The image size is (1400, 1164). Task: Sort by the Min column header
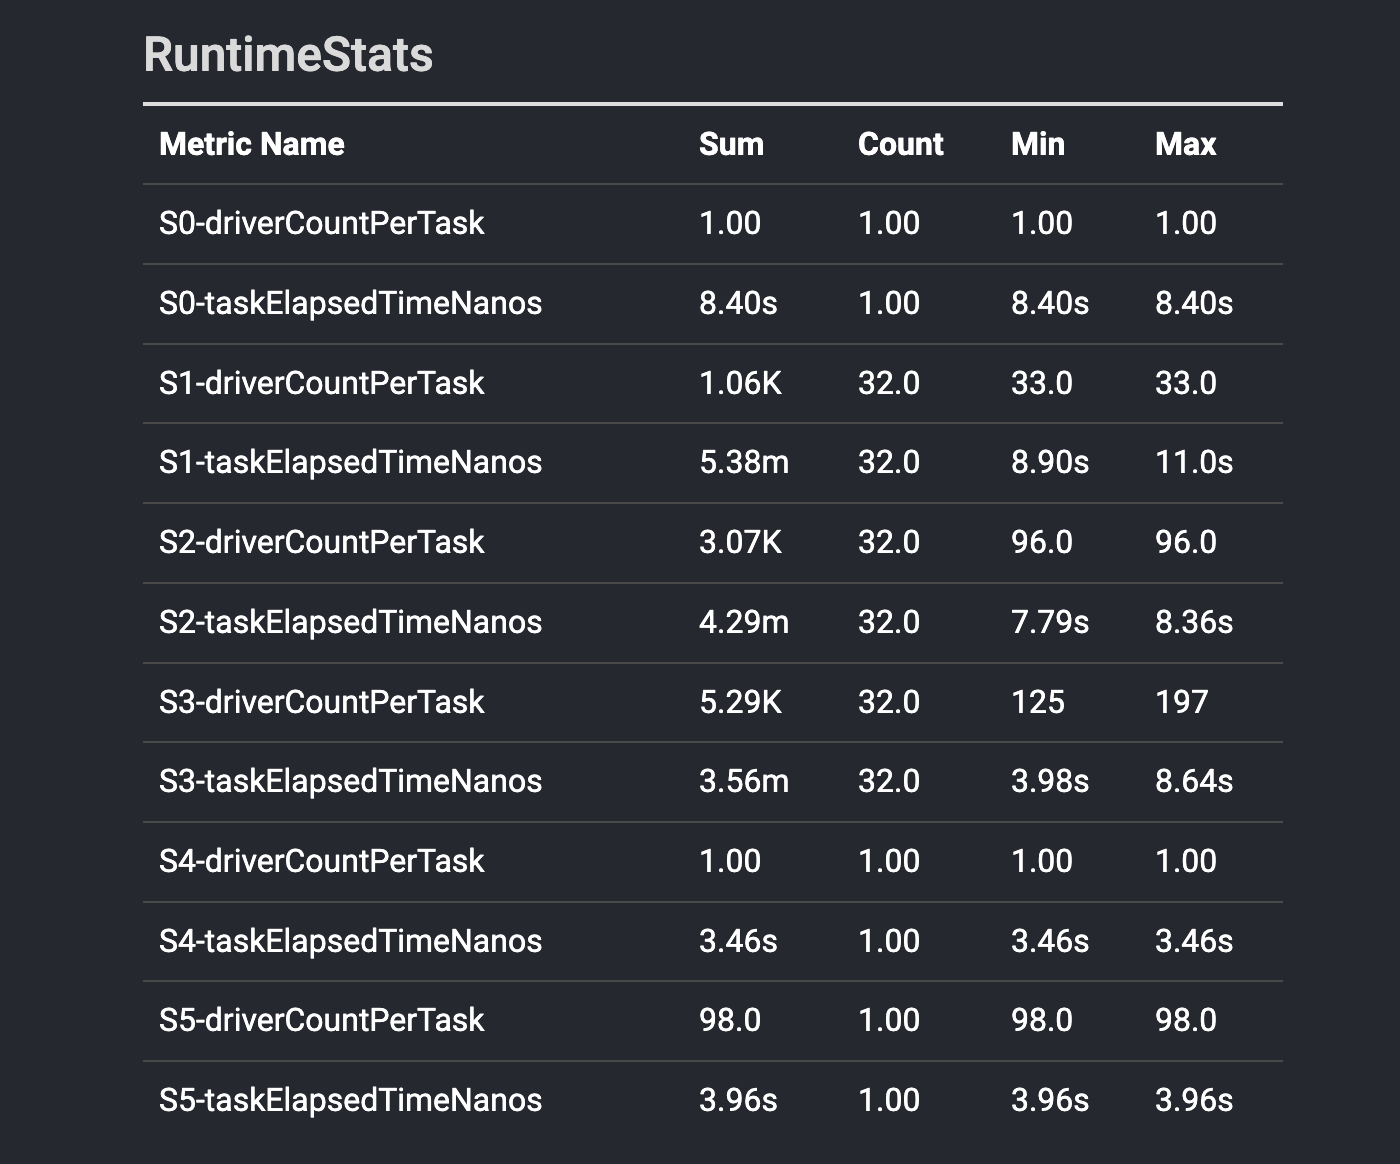click(1037, 144)
